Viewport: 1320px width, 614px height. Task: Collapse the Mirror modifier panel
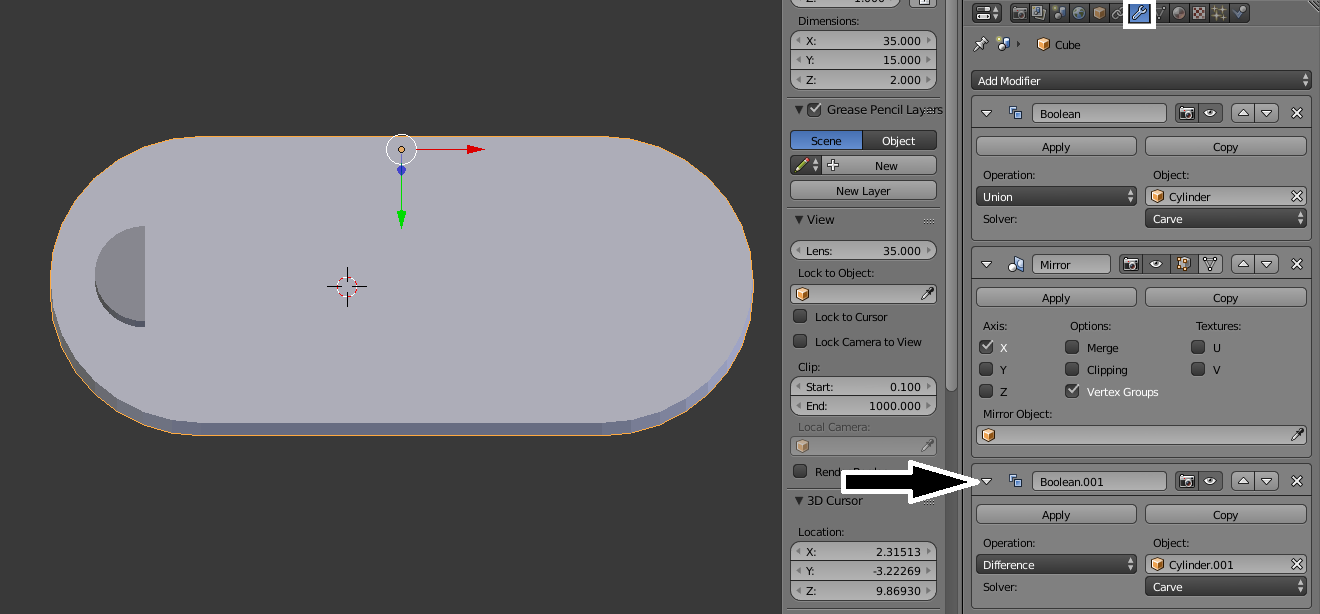point(987,264)
